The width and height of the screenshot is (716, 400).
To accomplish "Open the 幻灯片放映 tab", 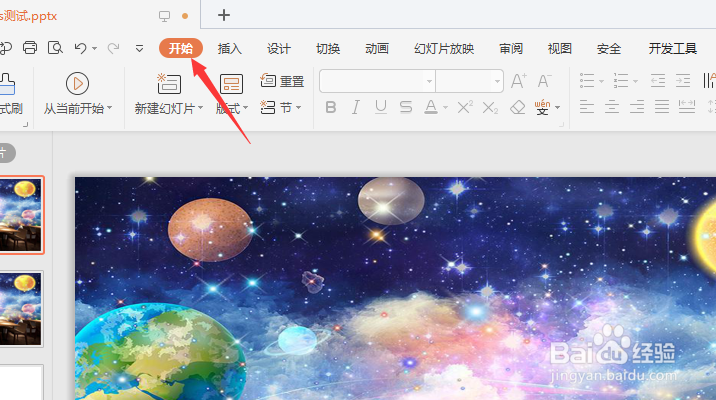I will pos(444,48).
